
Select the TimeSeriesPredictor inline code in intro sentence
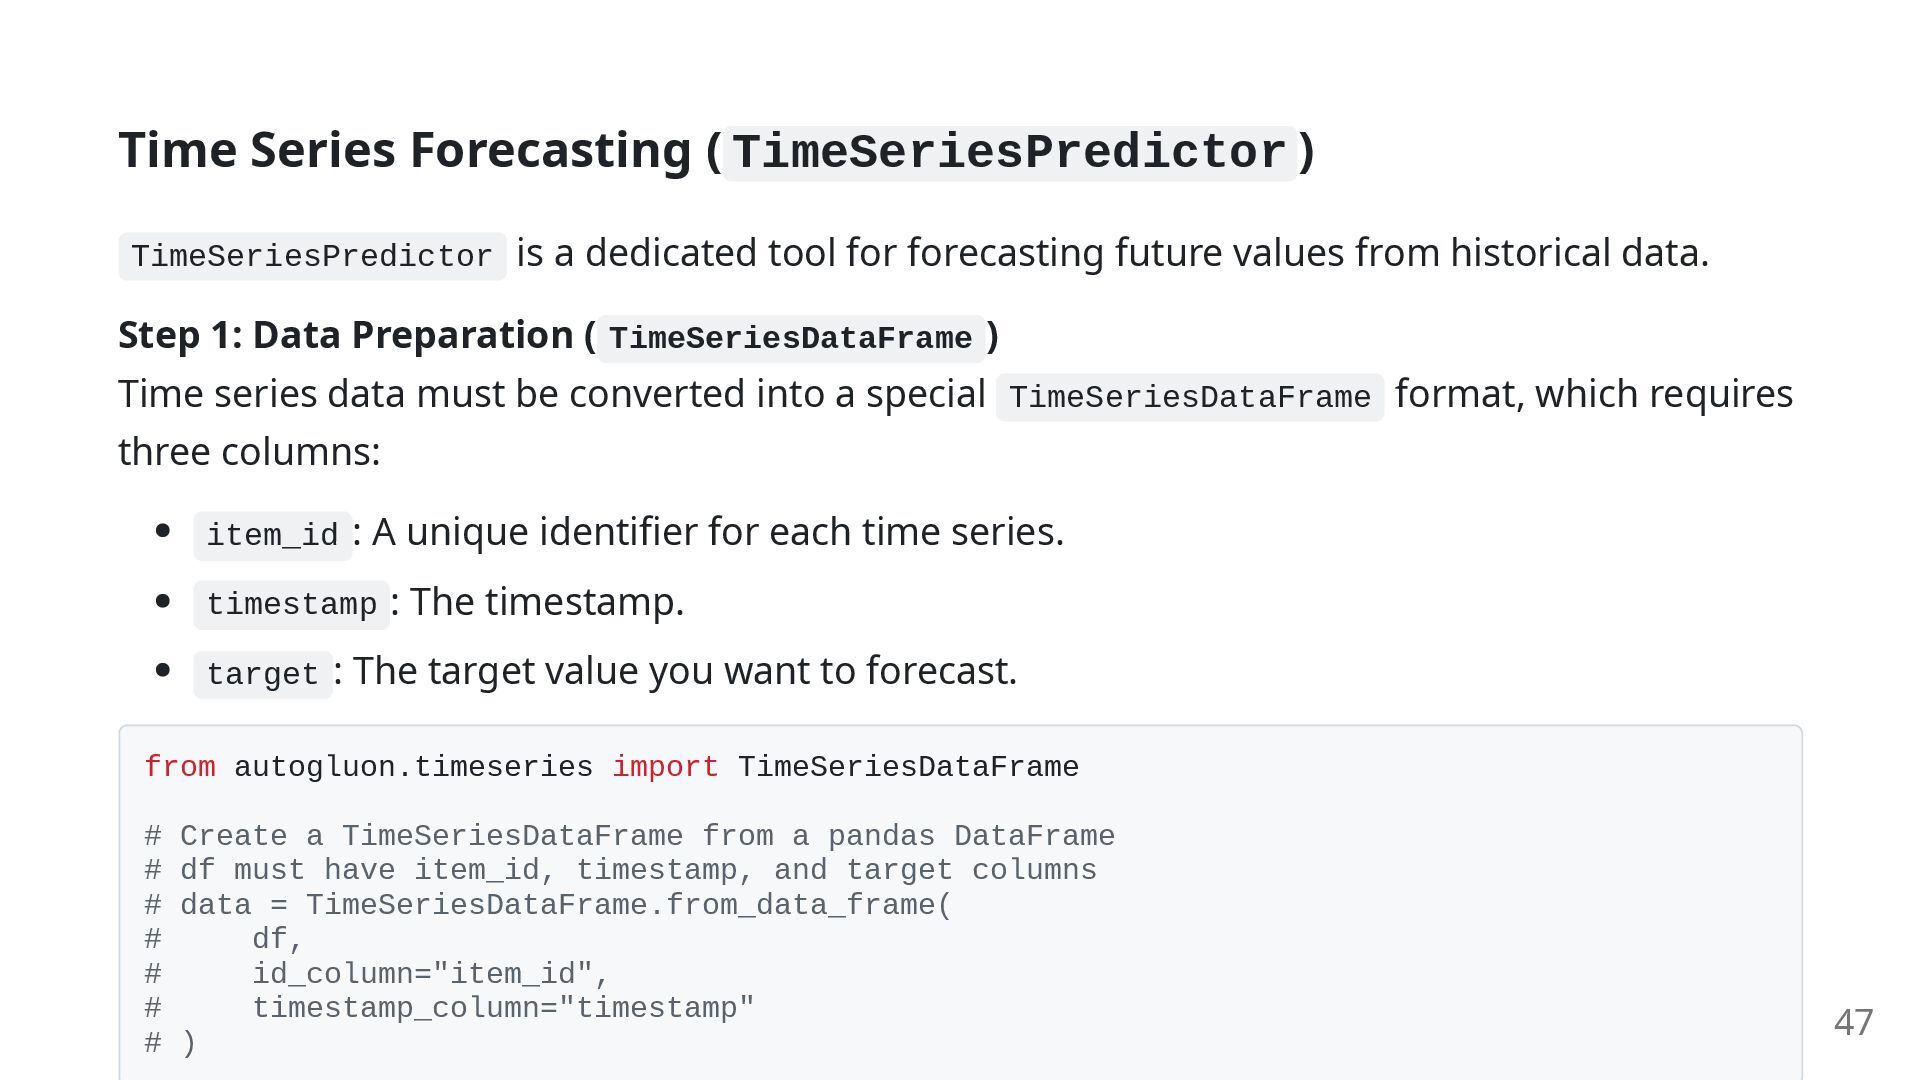312,256
